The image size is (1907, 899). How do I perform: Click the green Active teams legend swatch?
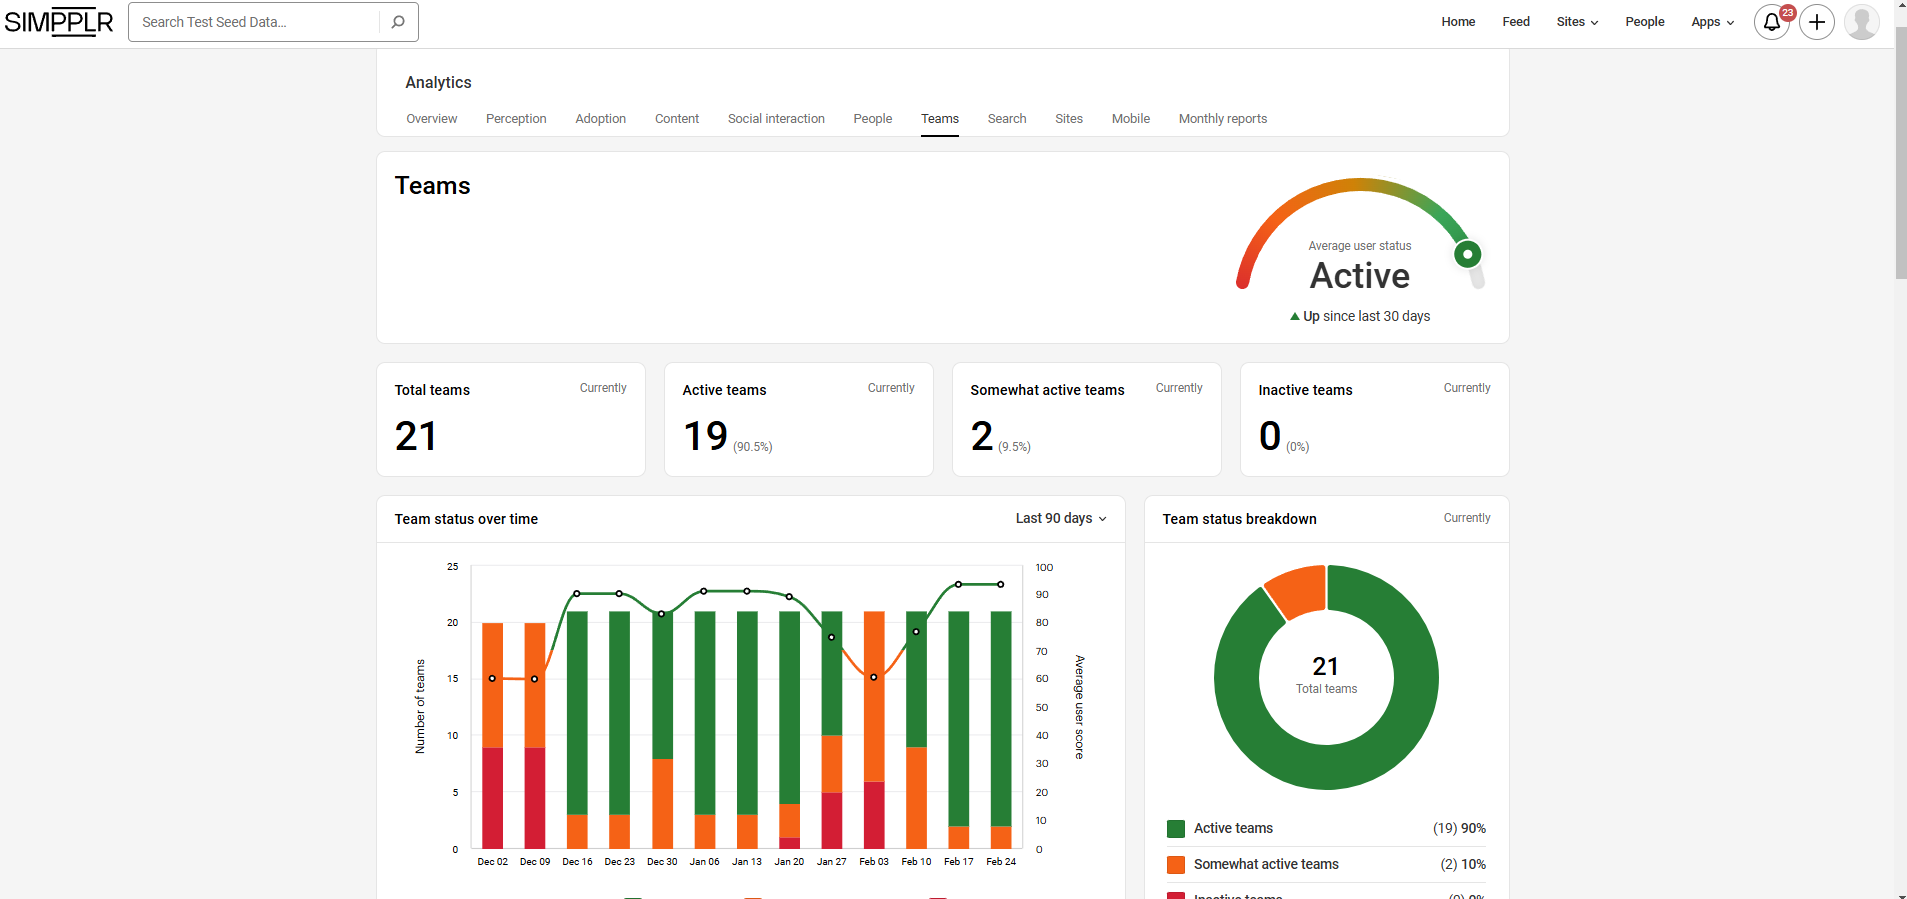[1176, 829]
